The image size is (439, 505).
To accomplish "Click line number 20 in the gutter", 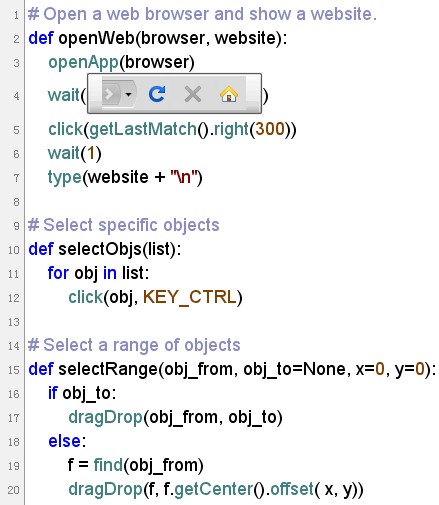I will (x=14, y=490).
